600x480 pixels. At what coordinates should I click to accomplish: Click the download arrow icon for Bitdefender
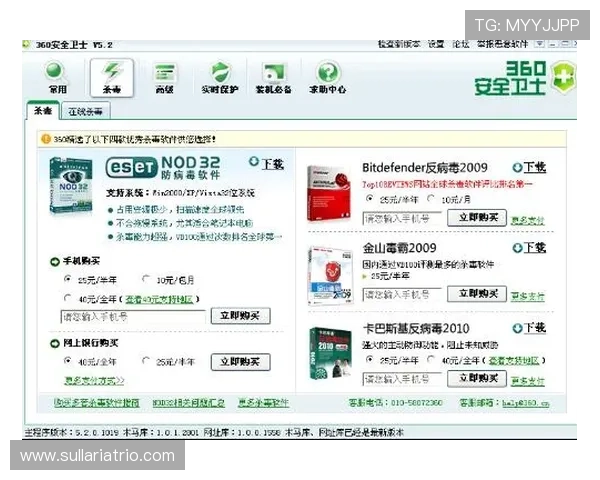click(517, 168)
